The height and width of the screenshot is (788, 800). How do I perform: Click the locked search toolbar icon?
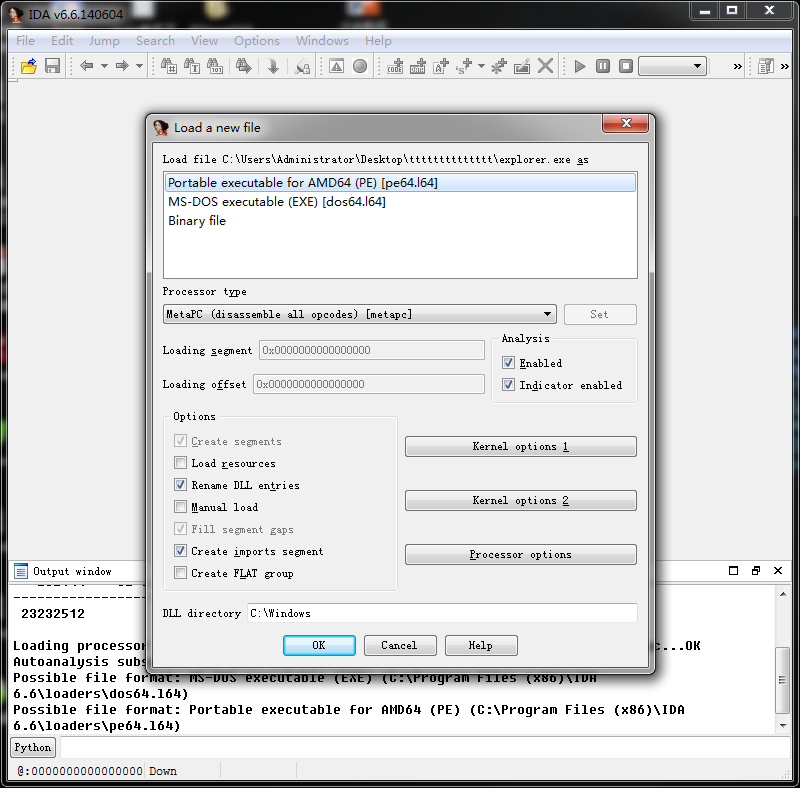pyautogui.click(x=303, y=66)
